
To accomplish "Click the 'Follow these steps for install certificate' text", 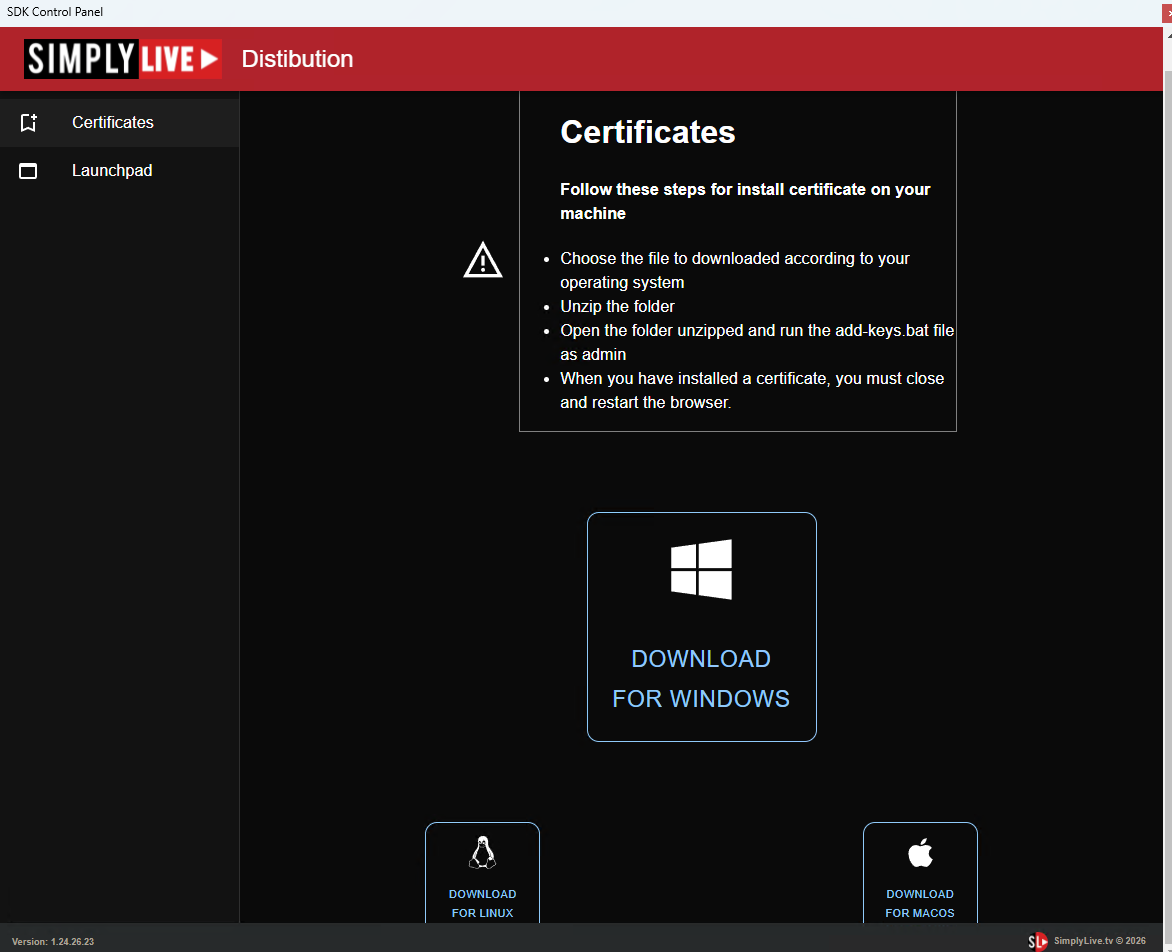I will pyautogui.click(x=745, y=201).
